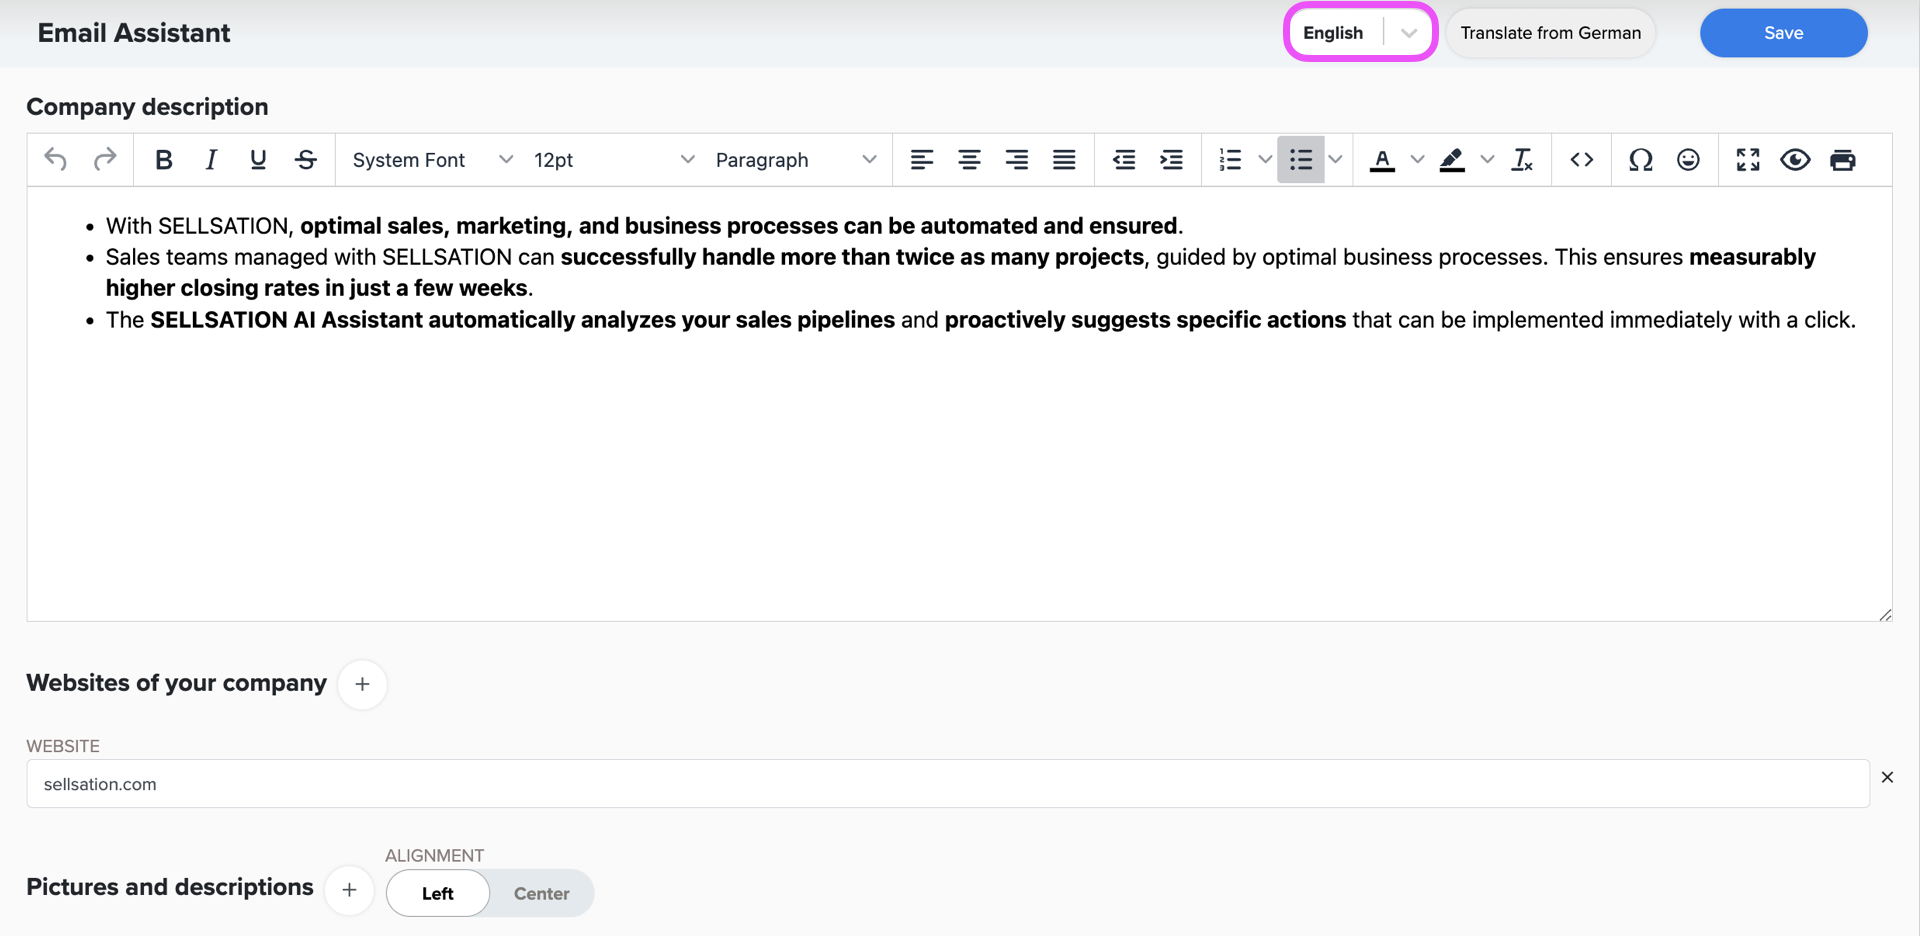Click the sellsation.com website input field
Screen dimensions: 1920x936
pyautogui.click(x=948, y=784)
